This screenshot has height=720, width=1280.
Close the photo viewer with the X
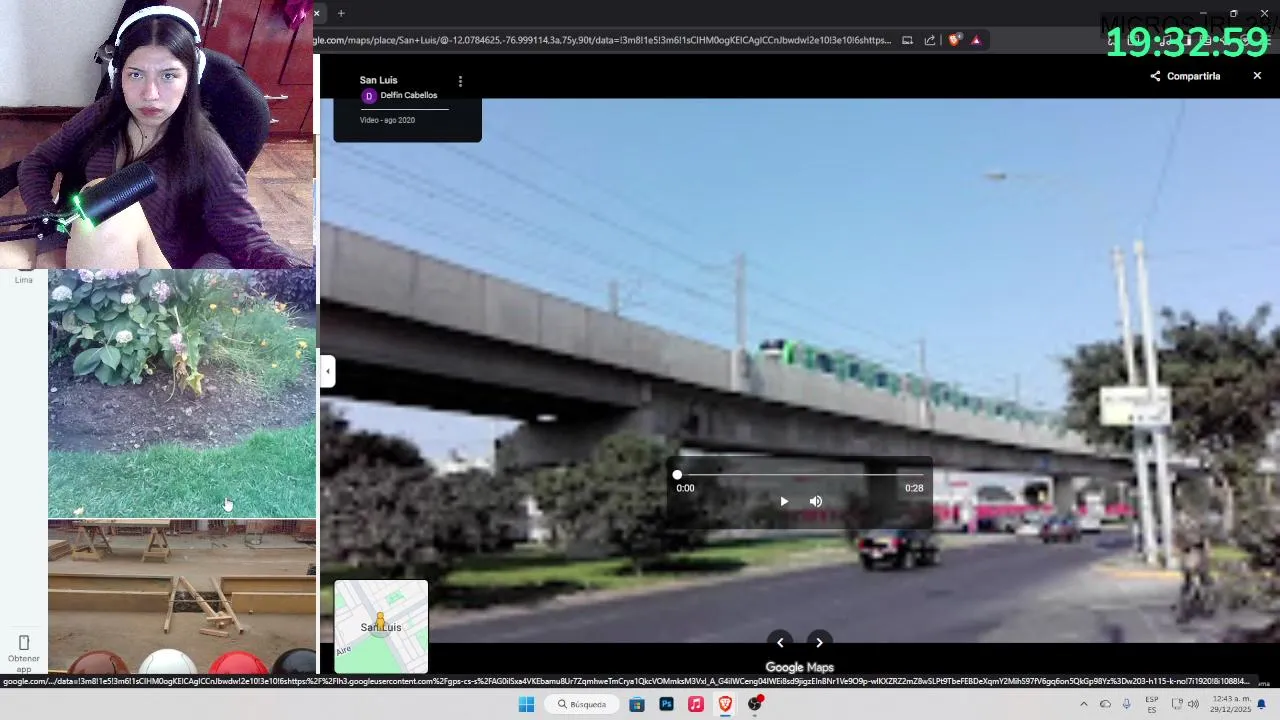click(x=1257, y=76)
